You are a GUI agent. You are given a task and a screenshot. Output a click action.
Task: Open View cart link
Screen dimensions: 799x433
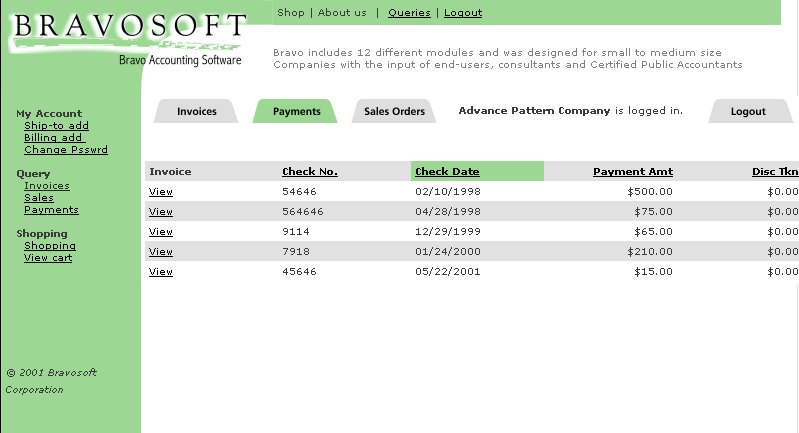pos(48,258)
